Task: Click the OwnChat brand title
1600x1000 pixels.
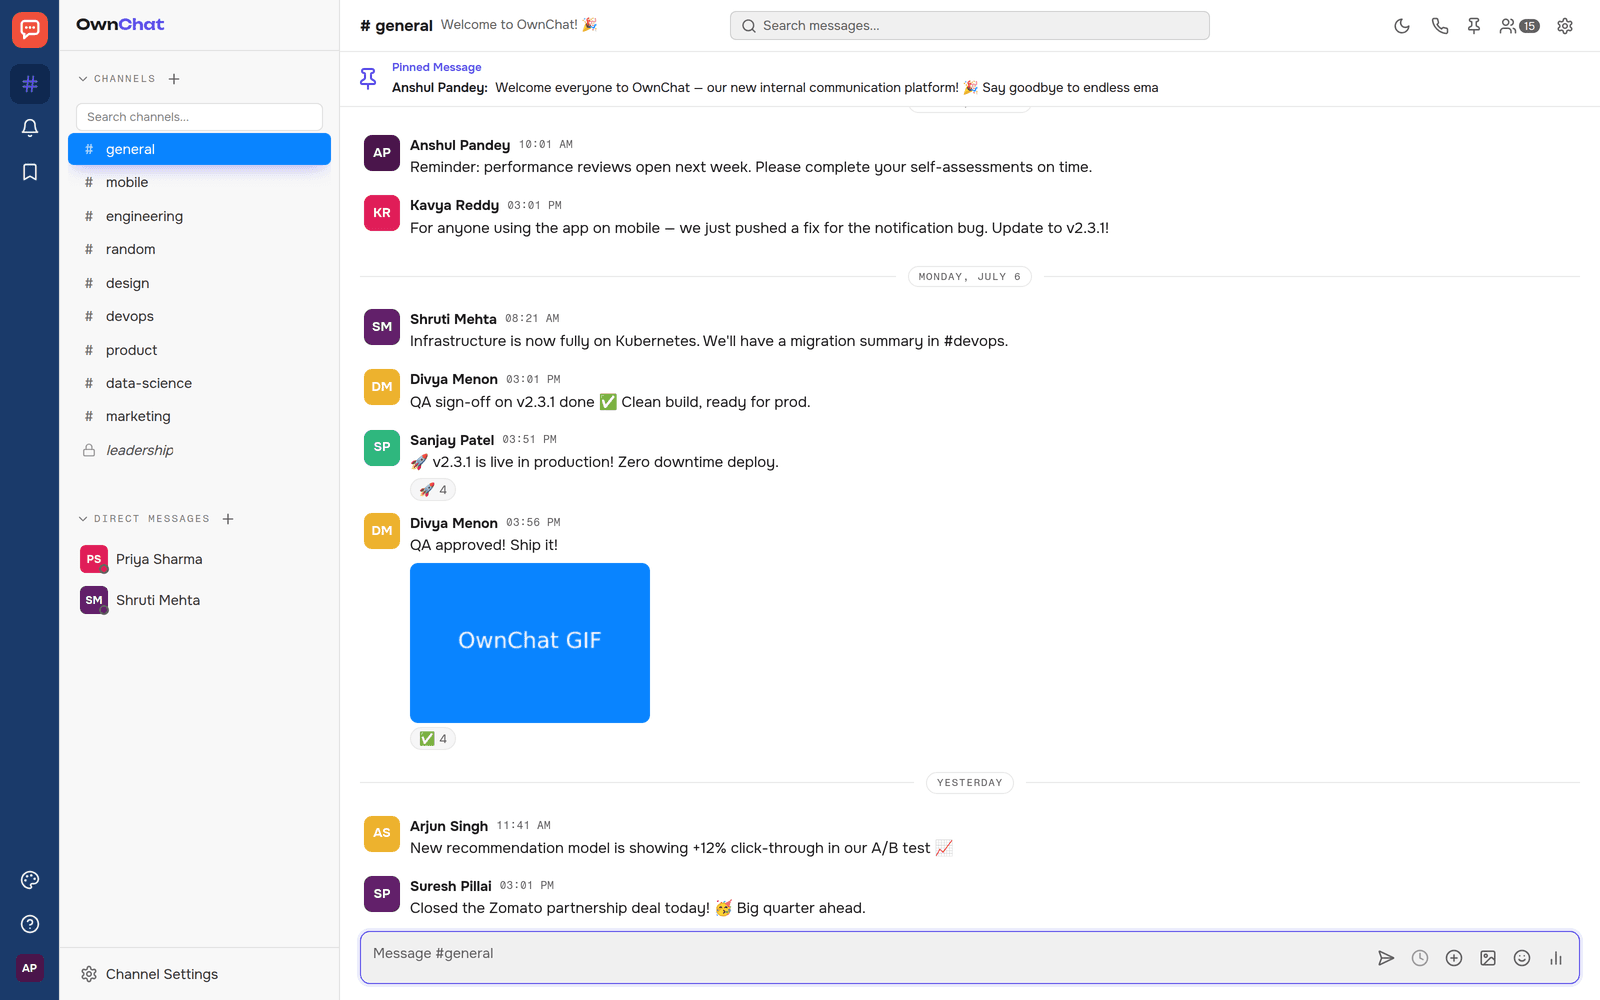Action: point(120,24)
